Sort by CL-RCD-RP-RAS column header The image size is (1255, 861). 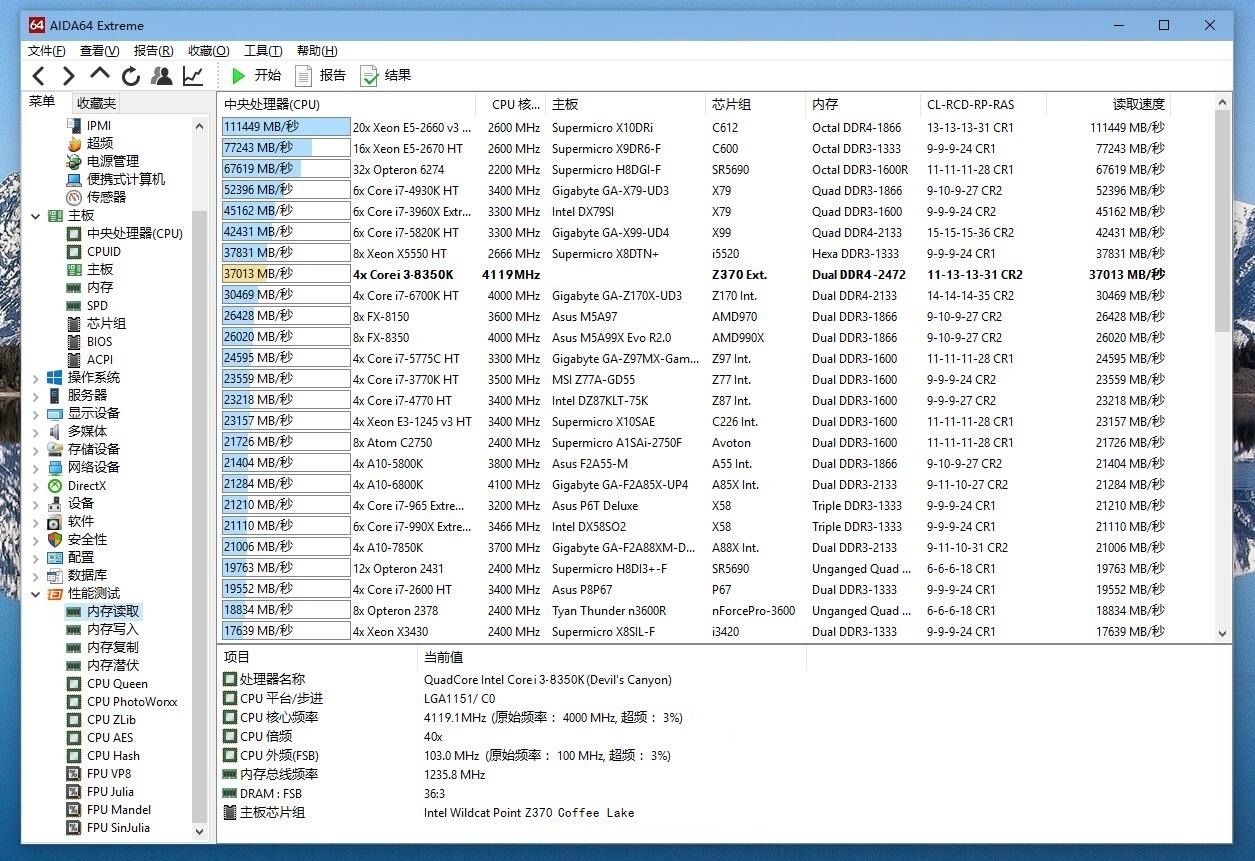pos(984,104)
